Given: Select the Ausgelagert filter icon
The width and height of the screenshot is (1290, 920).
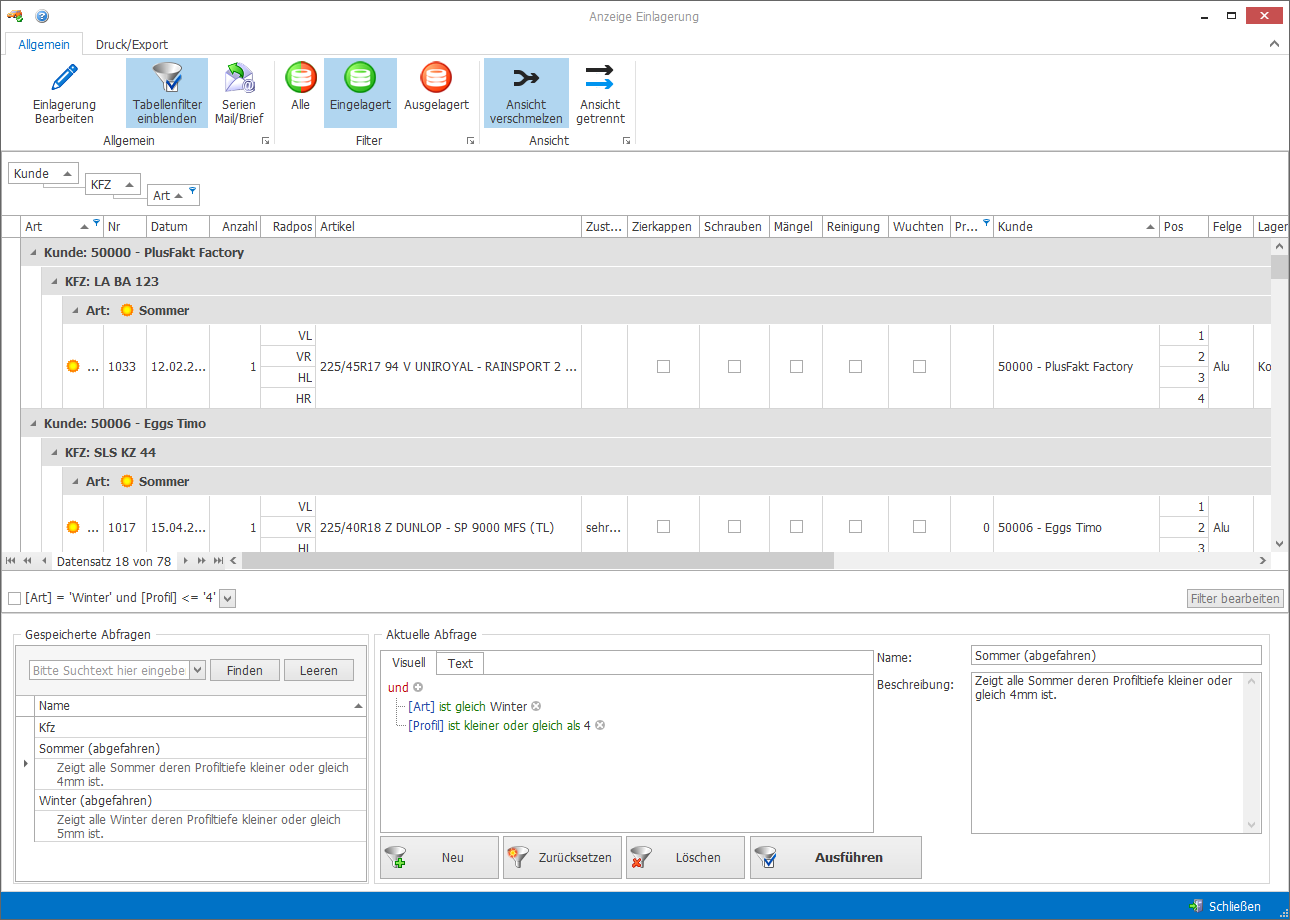Looking at the screenshot, I should 436,77.
